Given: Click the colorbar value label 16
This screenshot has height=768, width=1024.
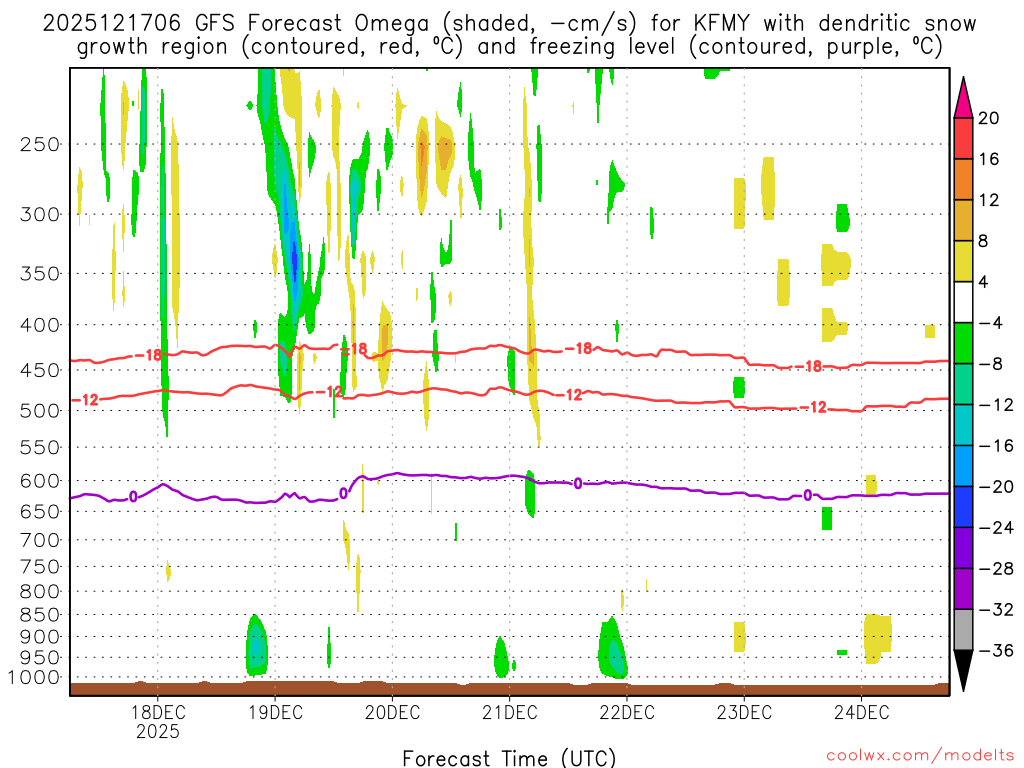Looking at the screenshot, I should pyautogui.click(x=989, y=159).
